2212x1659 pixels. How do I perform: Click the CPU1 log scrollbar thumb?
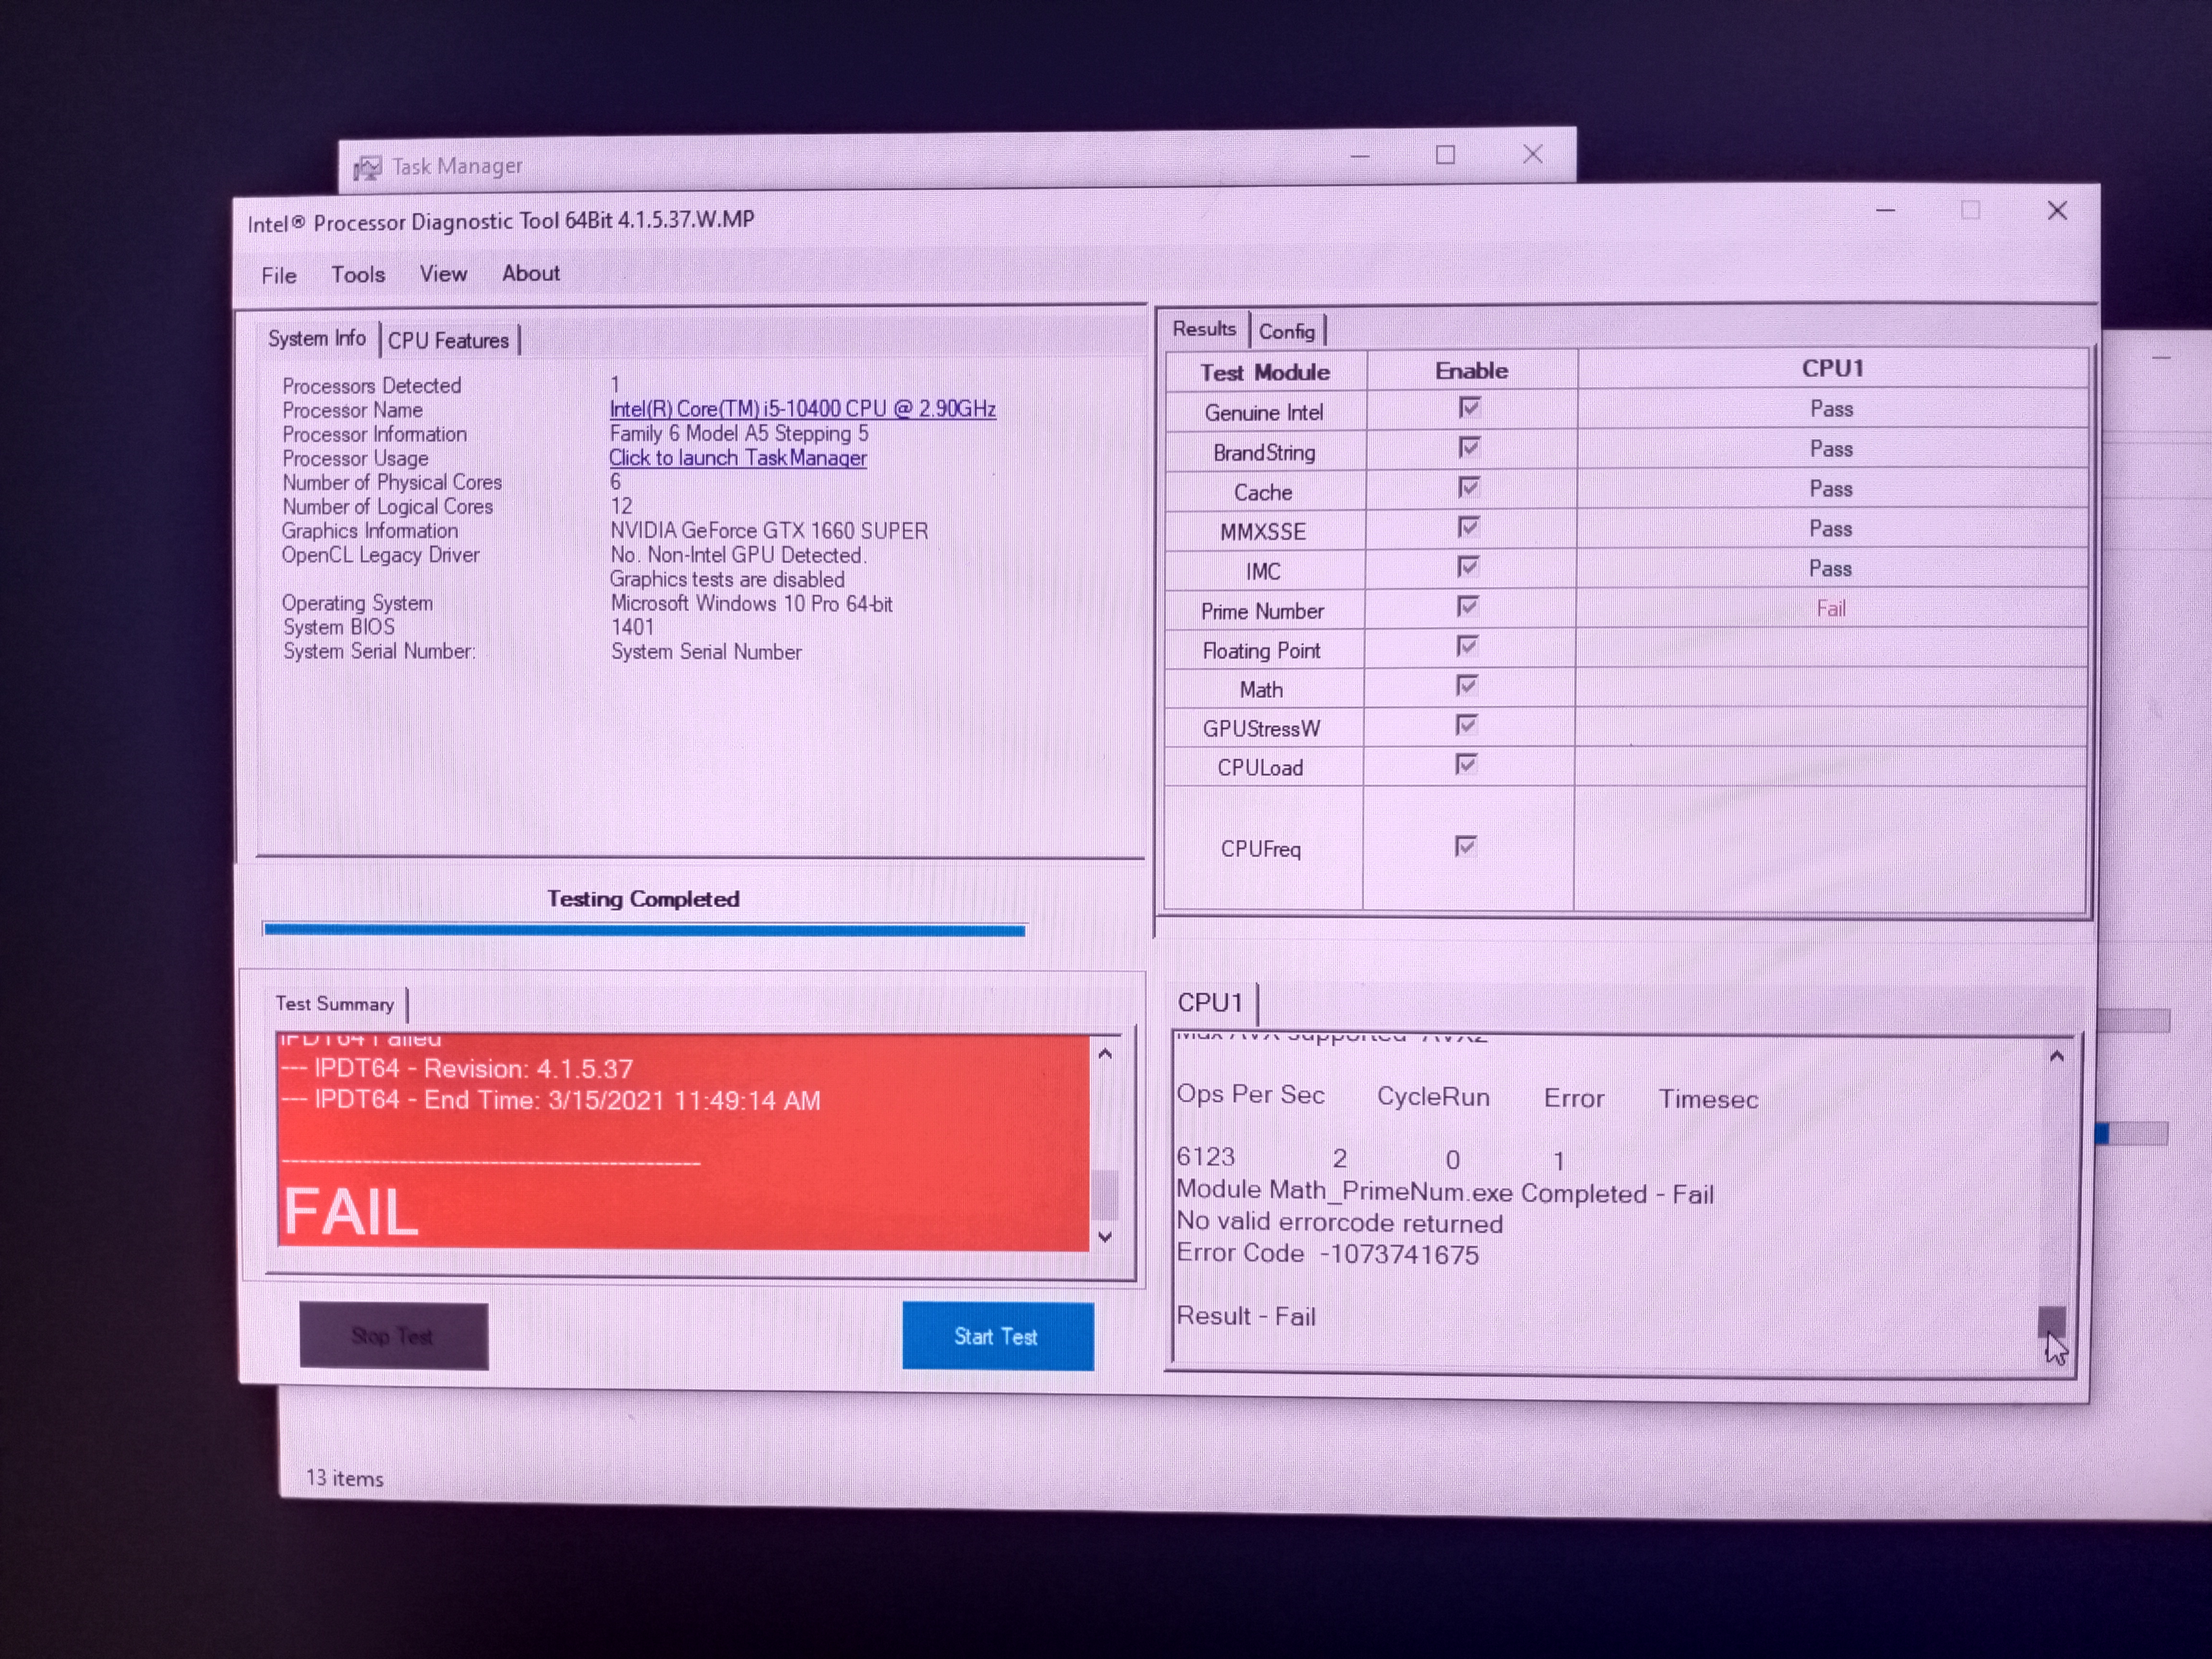point(2051,1320)
